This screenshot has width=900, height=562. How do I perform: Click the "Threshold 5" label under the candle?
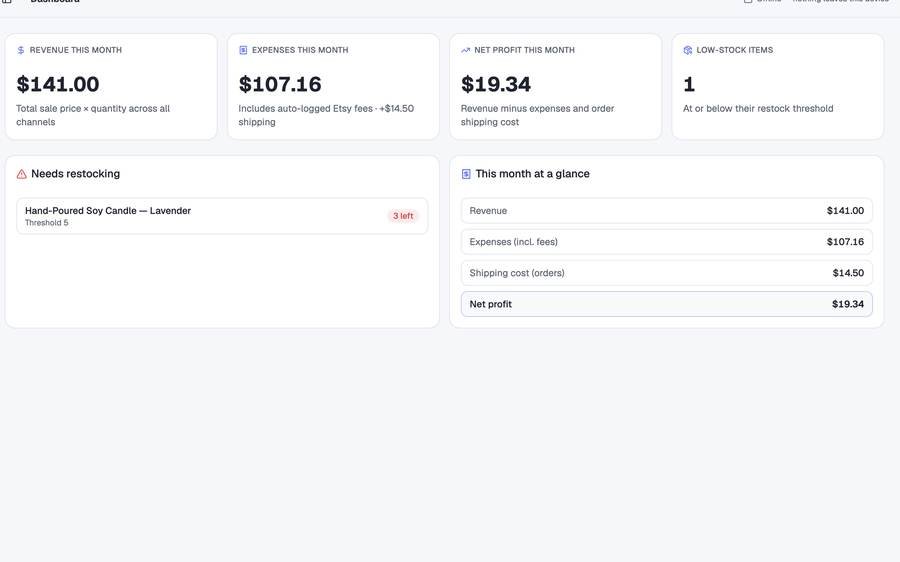[x=46, y=223]
